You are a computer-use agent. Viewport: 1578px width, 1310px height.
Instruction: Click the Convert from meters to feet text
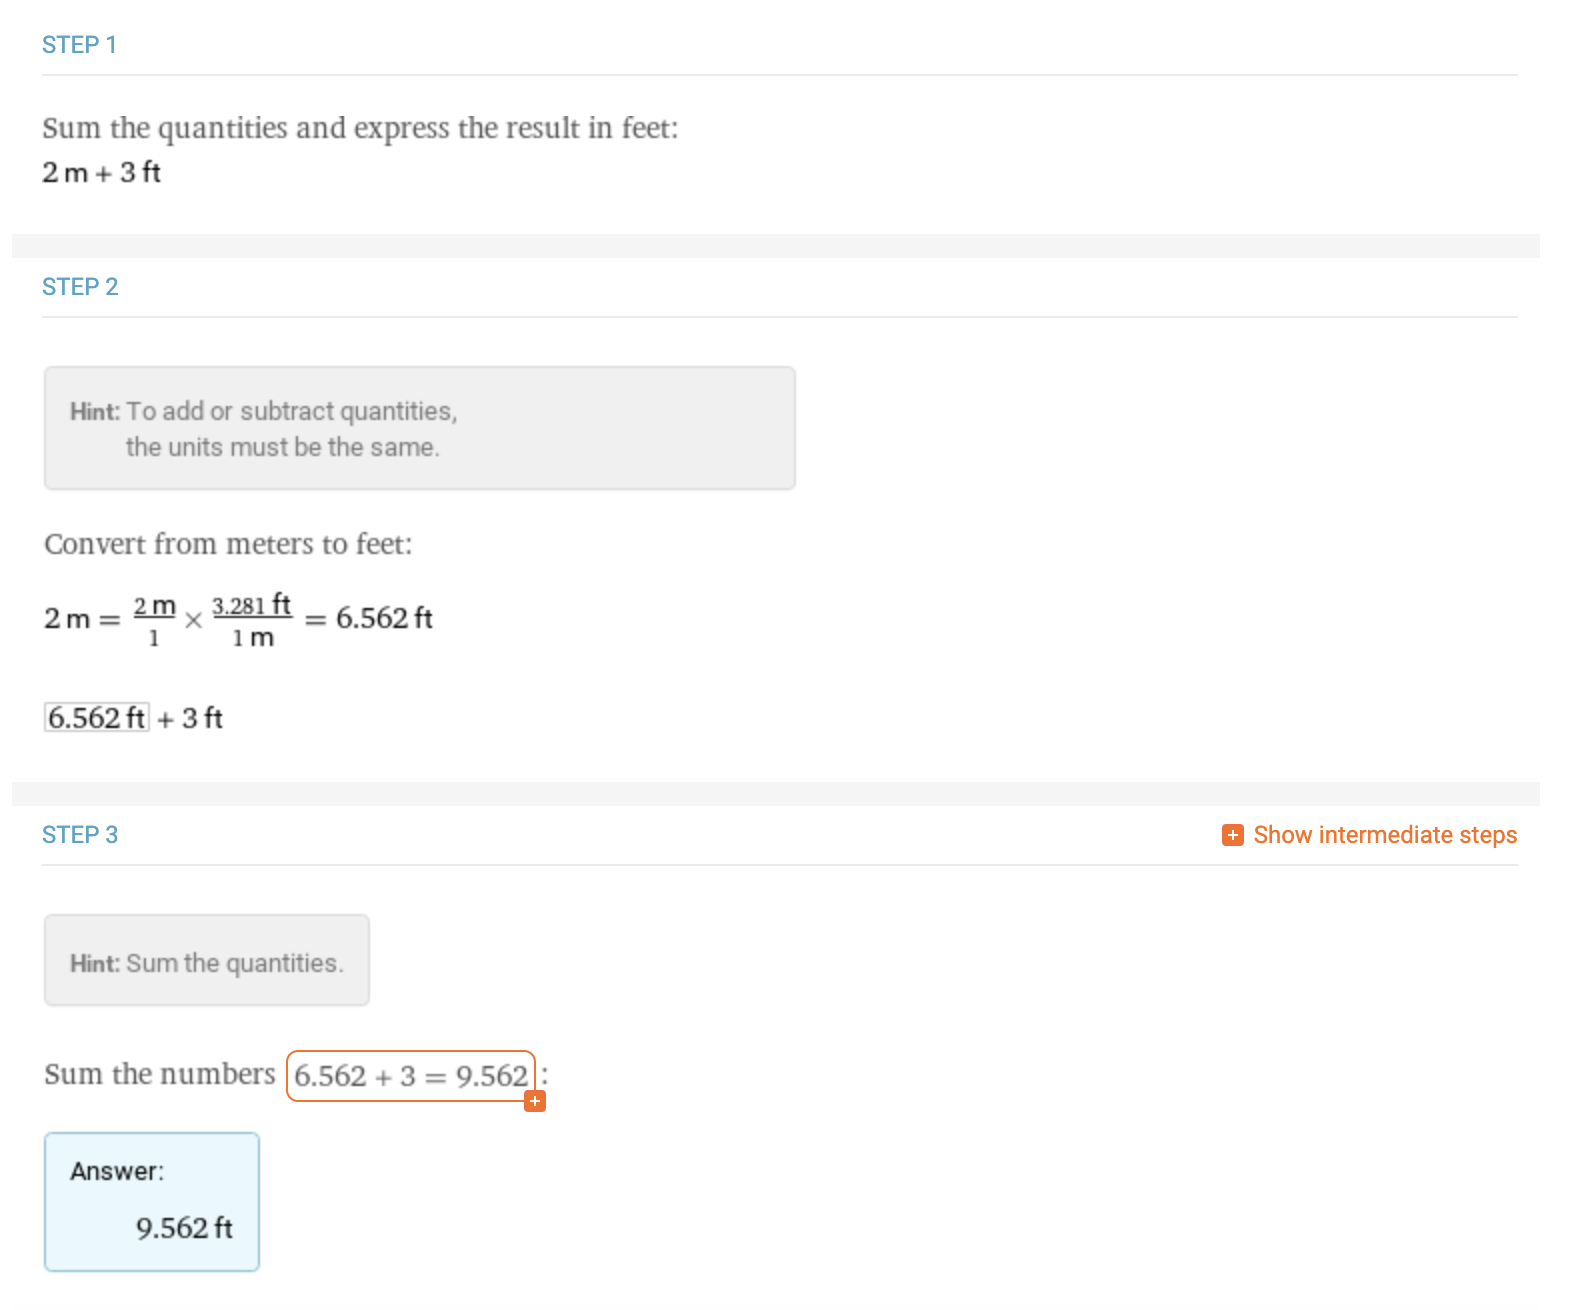tap(228, 544)
